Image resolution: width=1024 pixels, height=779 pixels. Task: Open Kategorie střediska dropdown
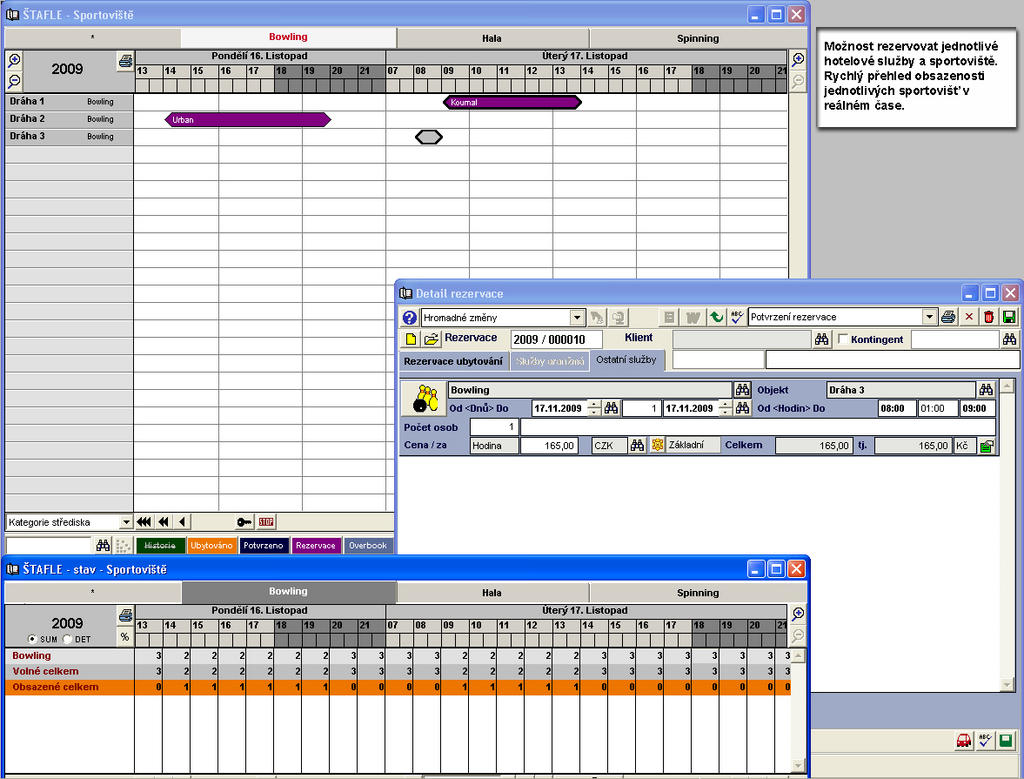[125, 522]
